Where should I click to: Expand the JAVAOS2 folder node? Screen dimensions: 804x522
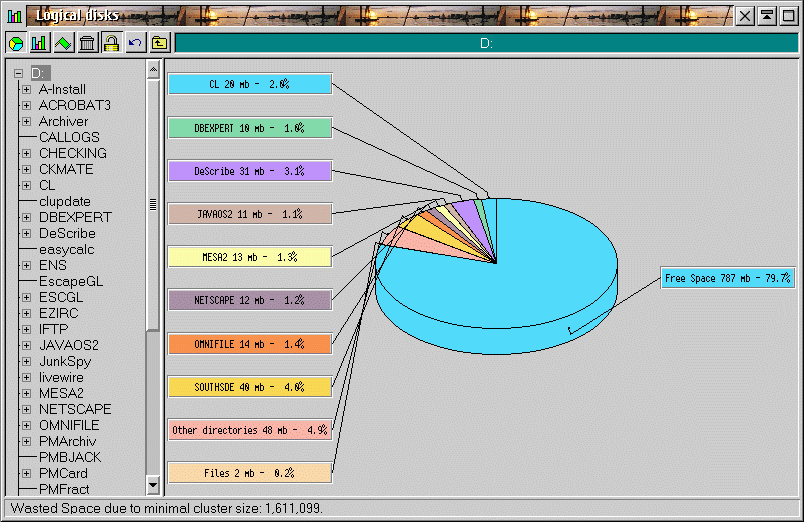click(x=27, y=345)
